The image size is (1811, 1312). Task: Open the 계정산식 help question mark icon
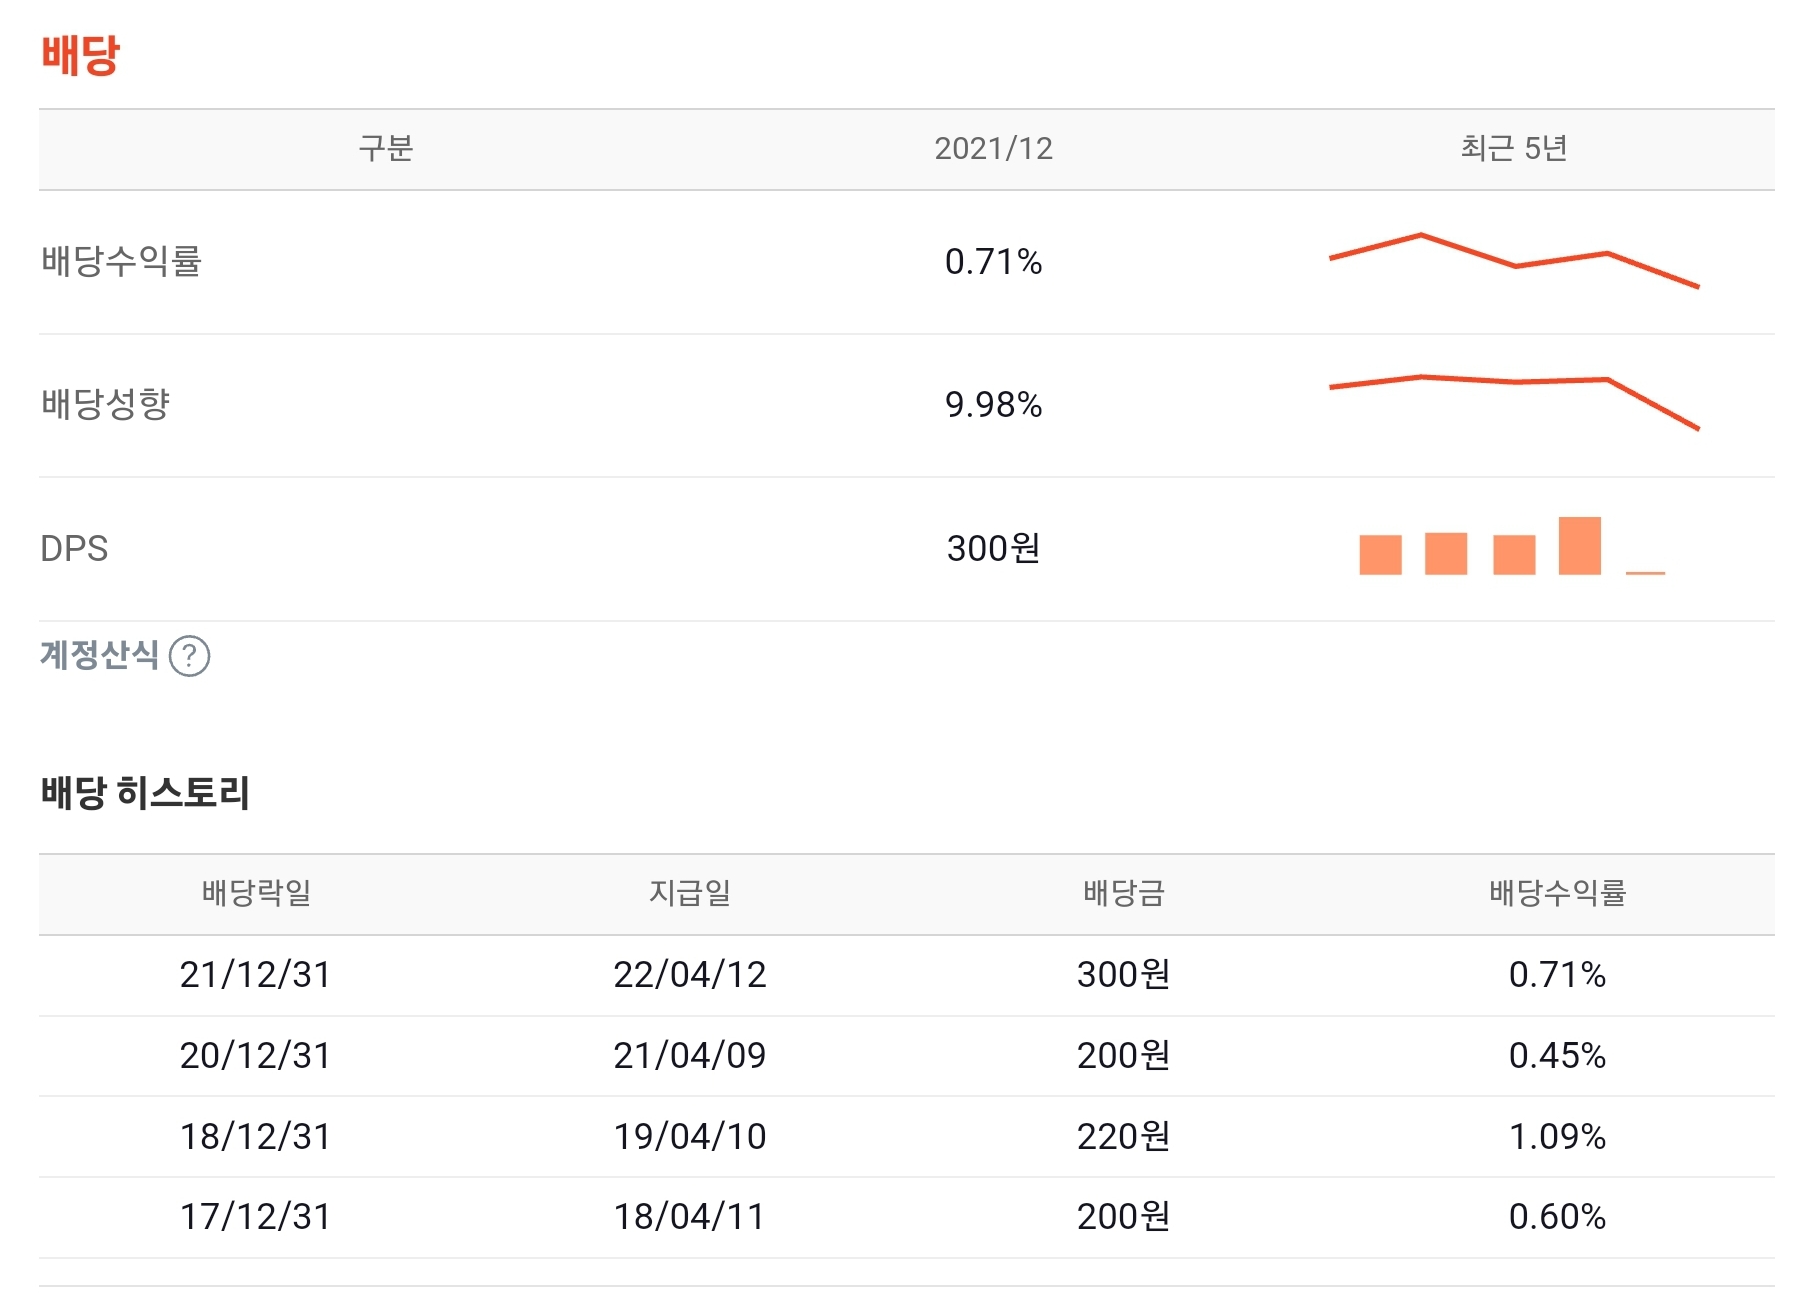tap(191, 657)
